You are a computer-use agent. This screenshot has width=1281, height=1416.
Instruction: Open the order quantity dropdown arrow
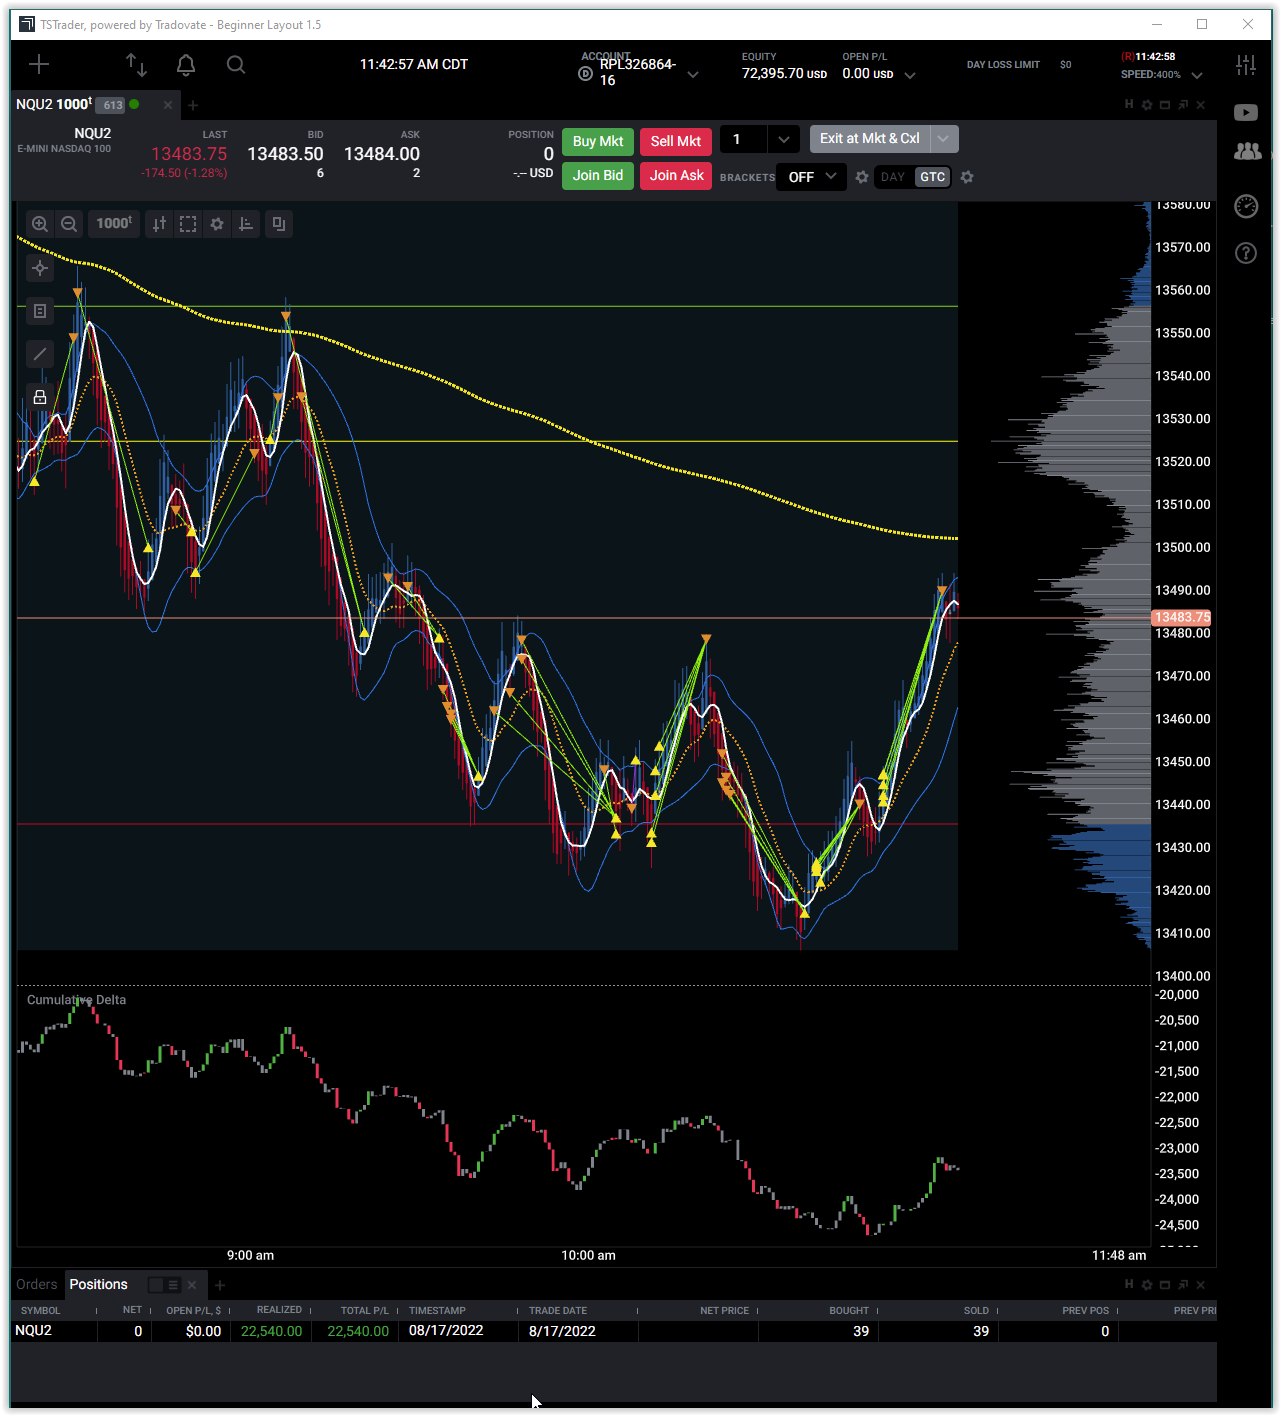(783, 140)
